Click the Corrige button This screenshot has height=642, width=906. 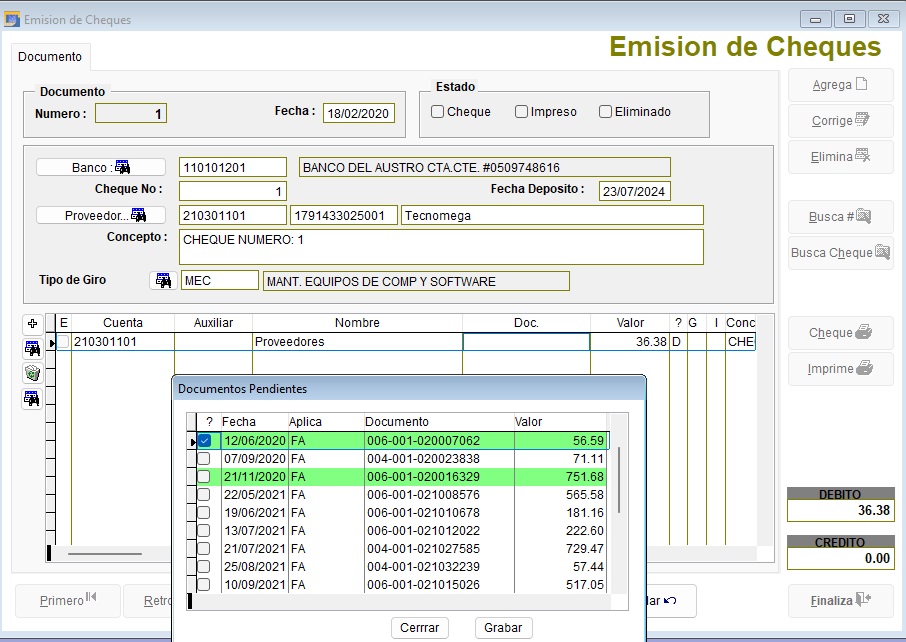(x=841, y=121)
